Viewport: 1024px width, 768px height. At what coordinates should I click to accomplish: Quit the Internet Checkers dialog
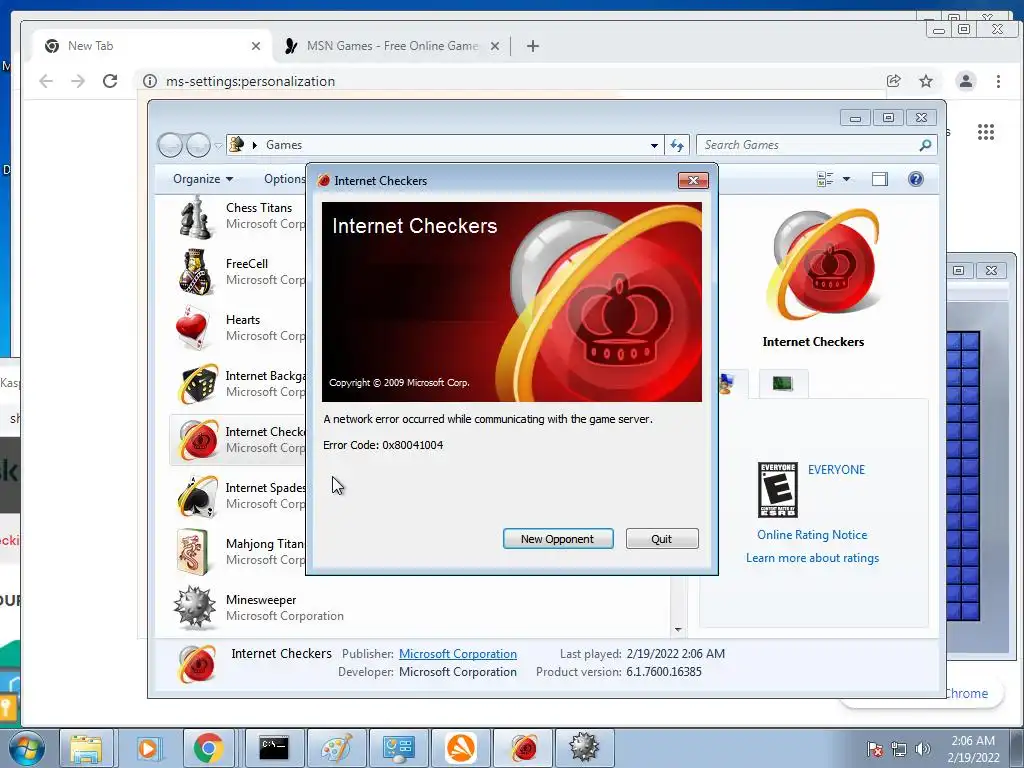pos(662,539)
